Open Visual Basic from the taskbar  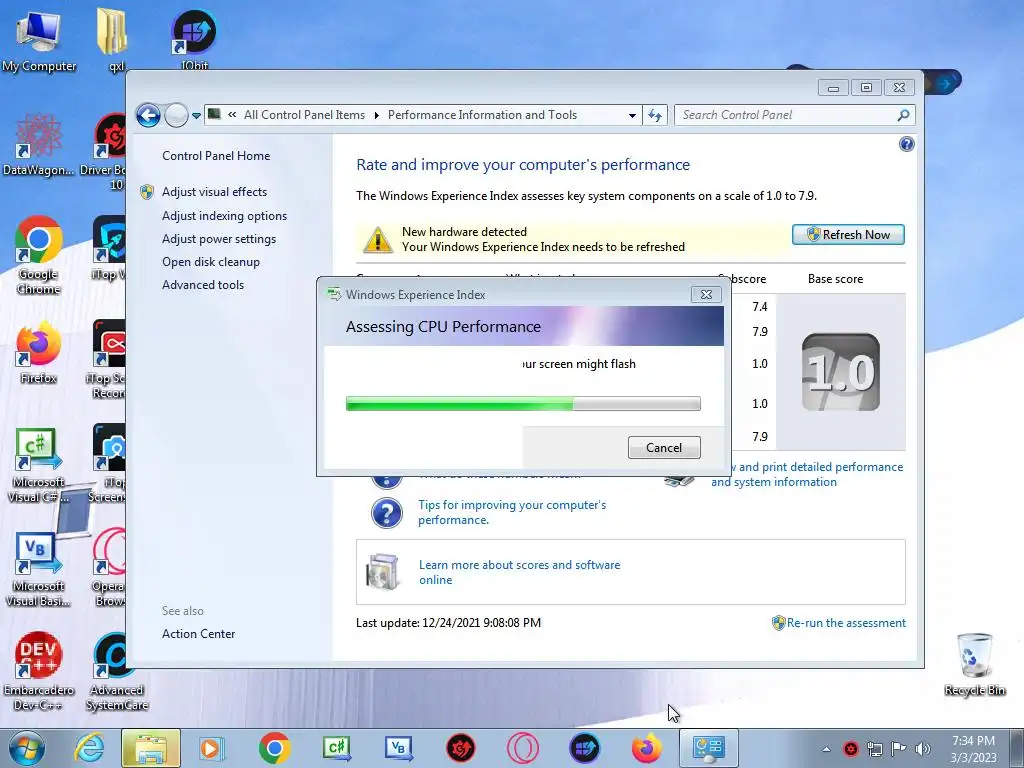coord(398,748)
